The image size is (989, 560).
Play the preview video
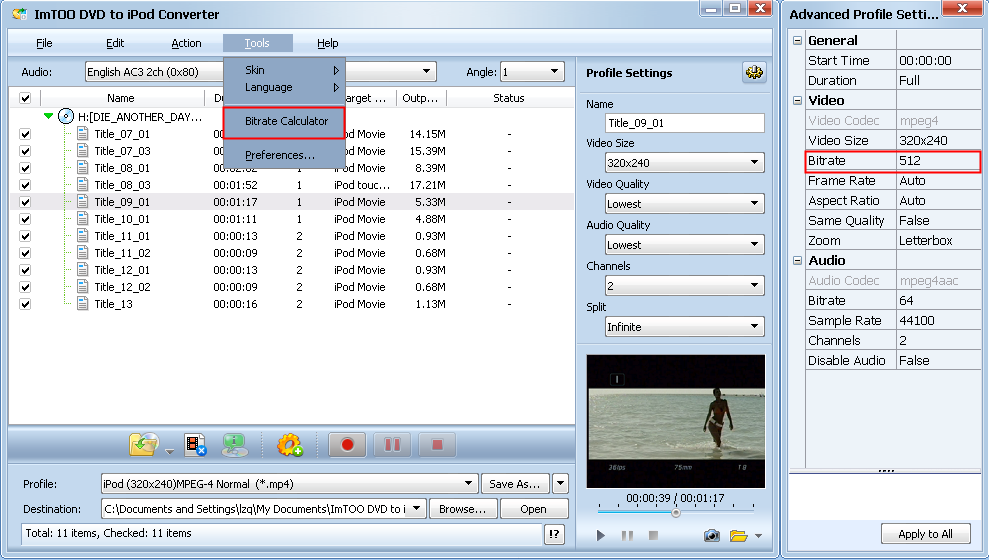coord(600,535)
